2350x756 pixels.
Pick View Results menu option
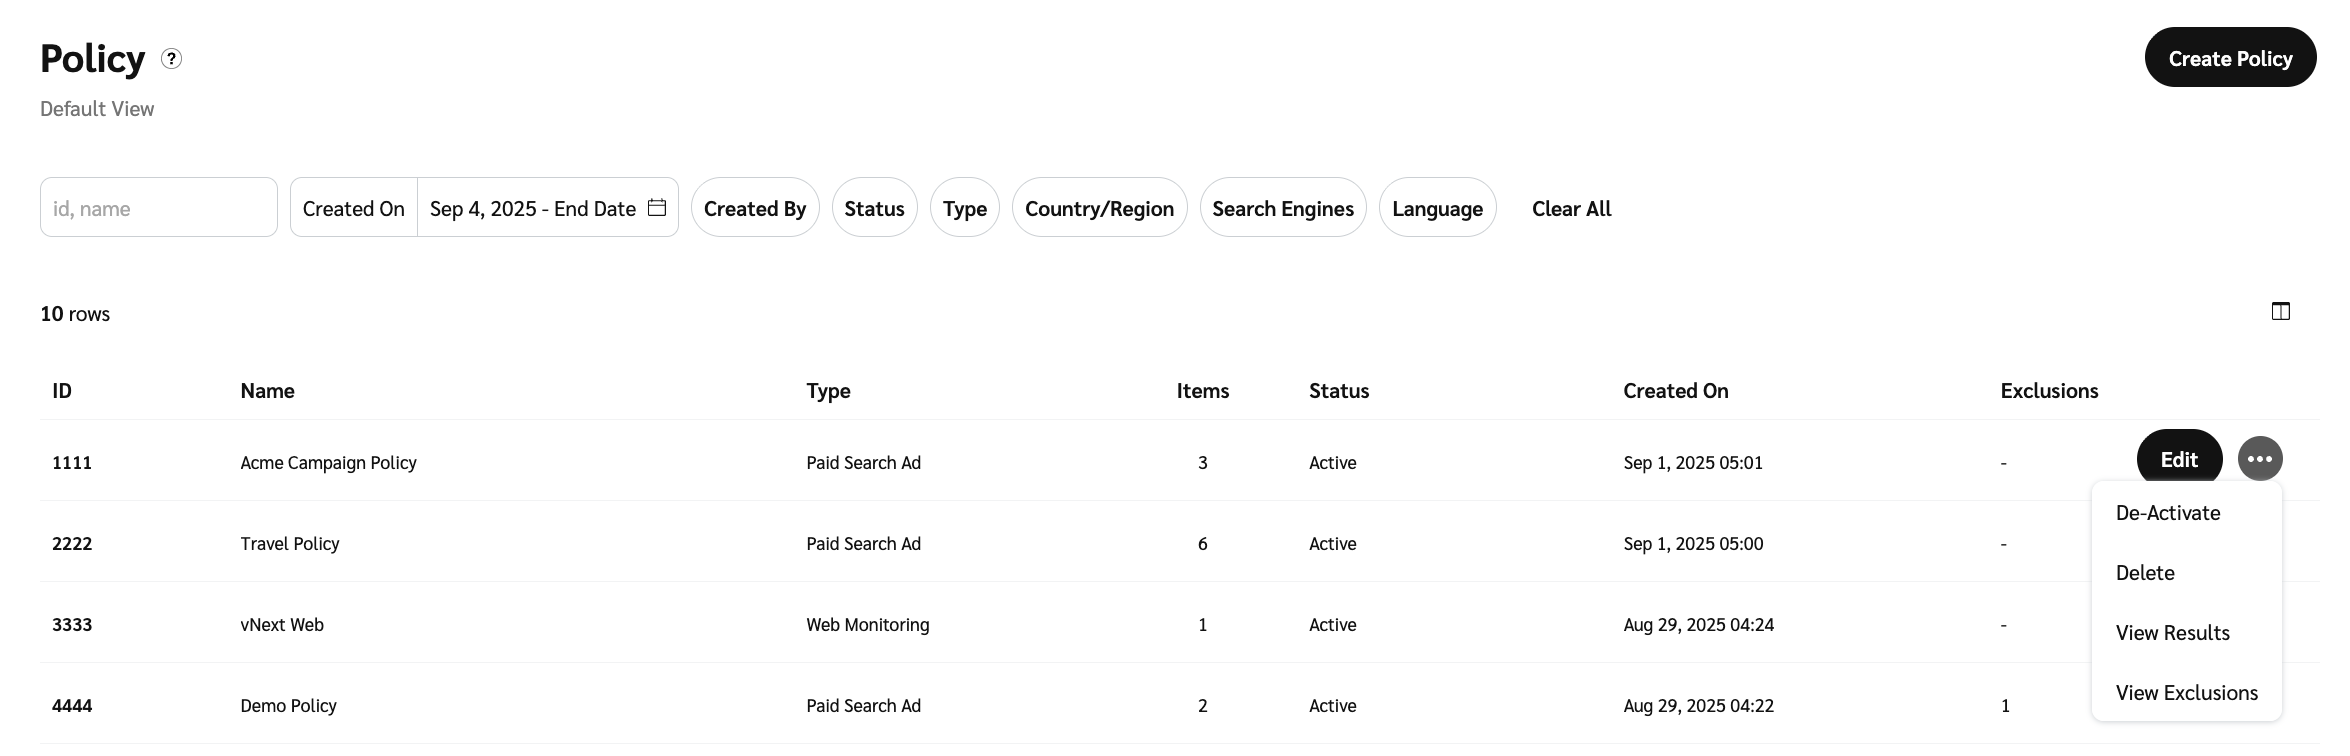(x=2172, y=633)
